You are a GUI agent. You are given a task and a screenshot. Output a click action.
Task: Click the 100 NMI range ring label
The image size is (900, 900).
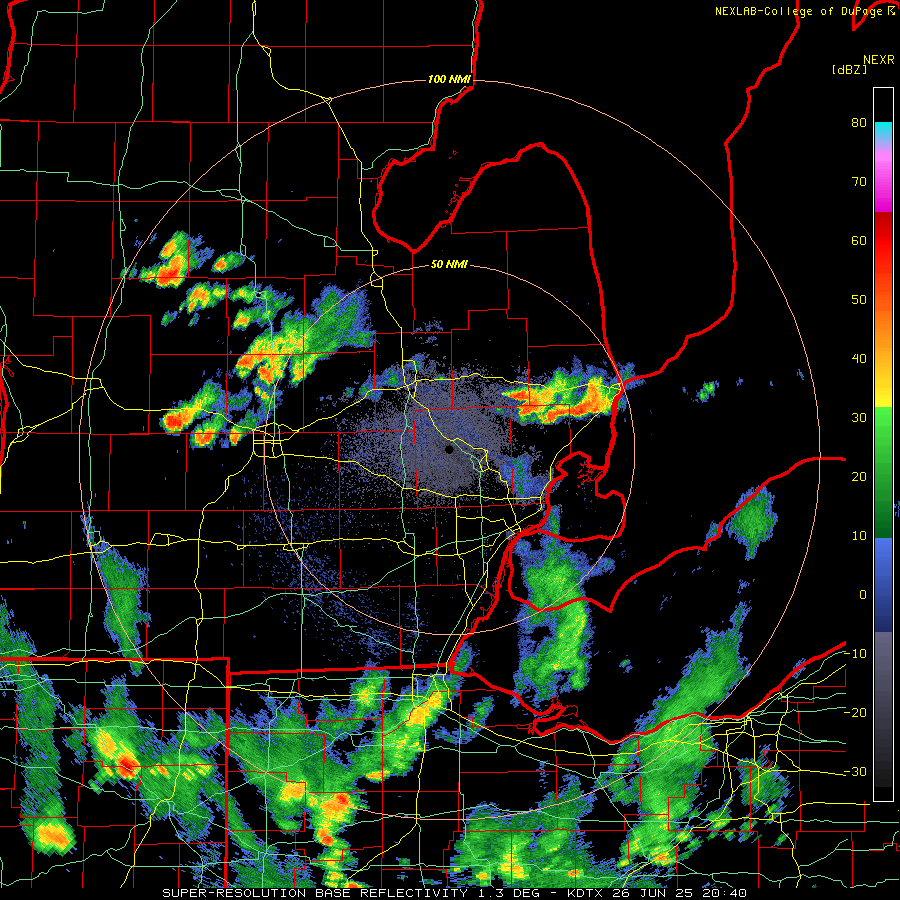449,79
